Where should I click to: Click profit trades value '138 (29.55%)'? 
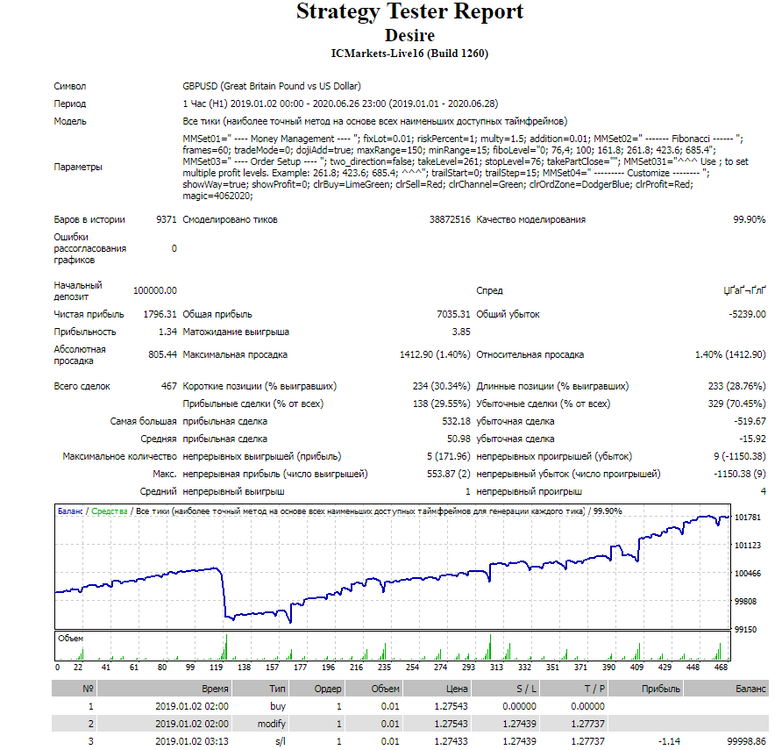[441, 403]
